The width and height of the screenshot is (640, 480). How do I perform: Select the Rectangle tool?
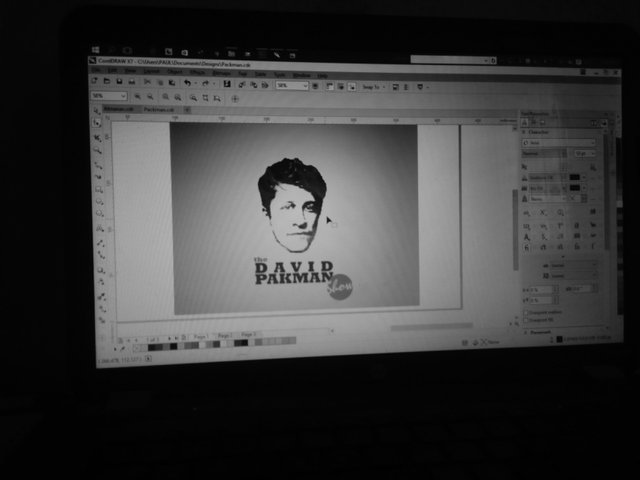coord(99,189)
